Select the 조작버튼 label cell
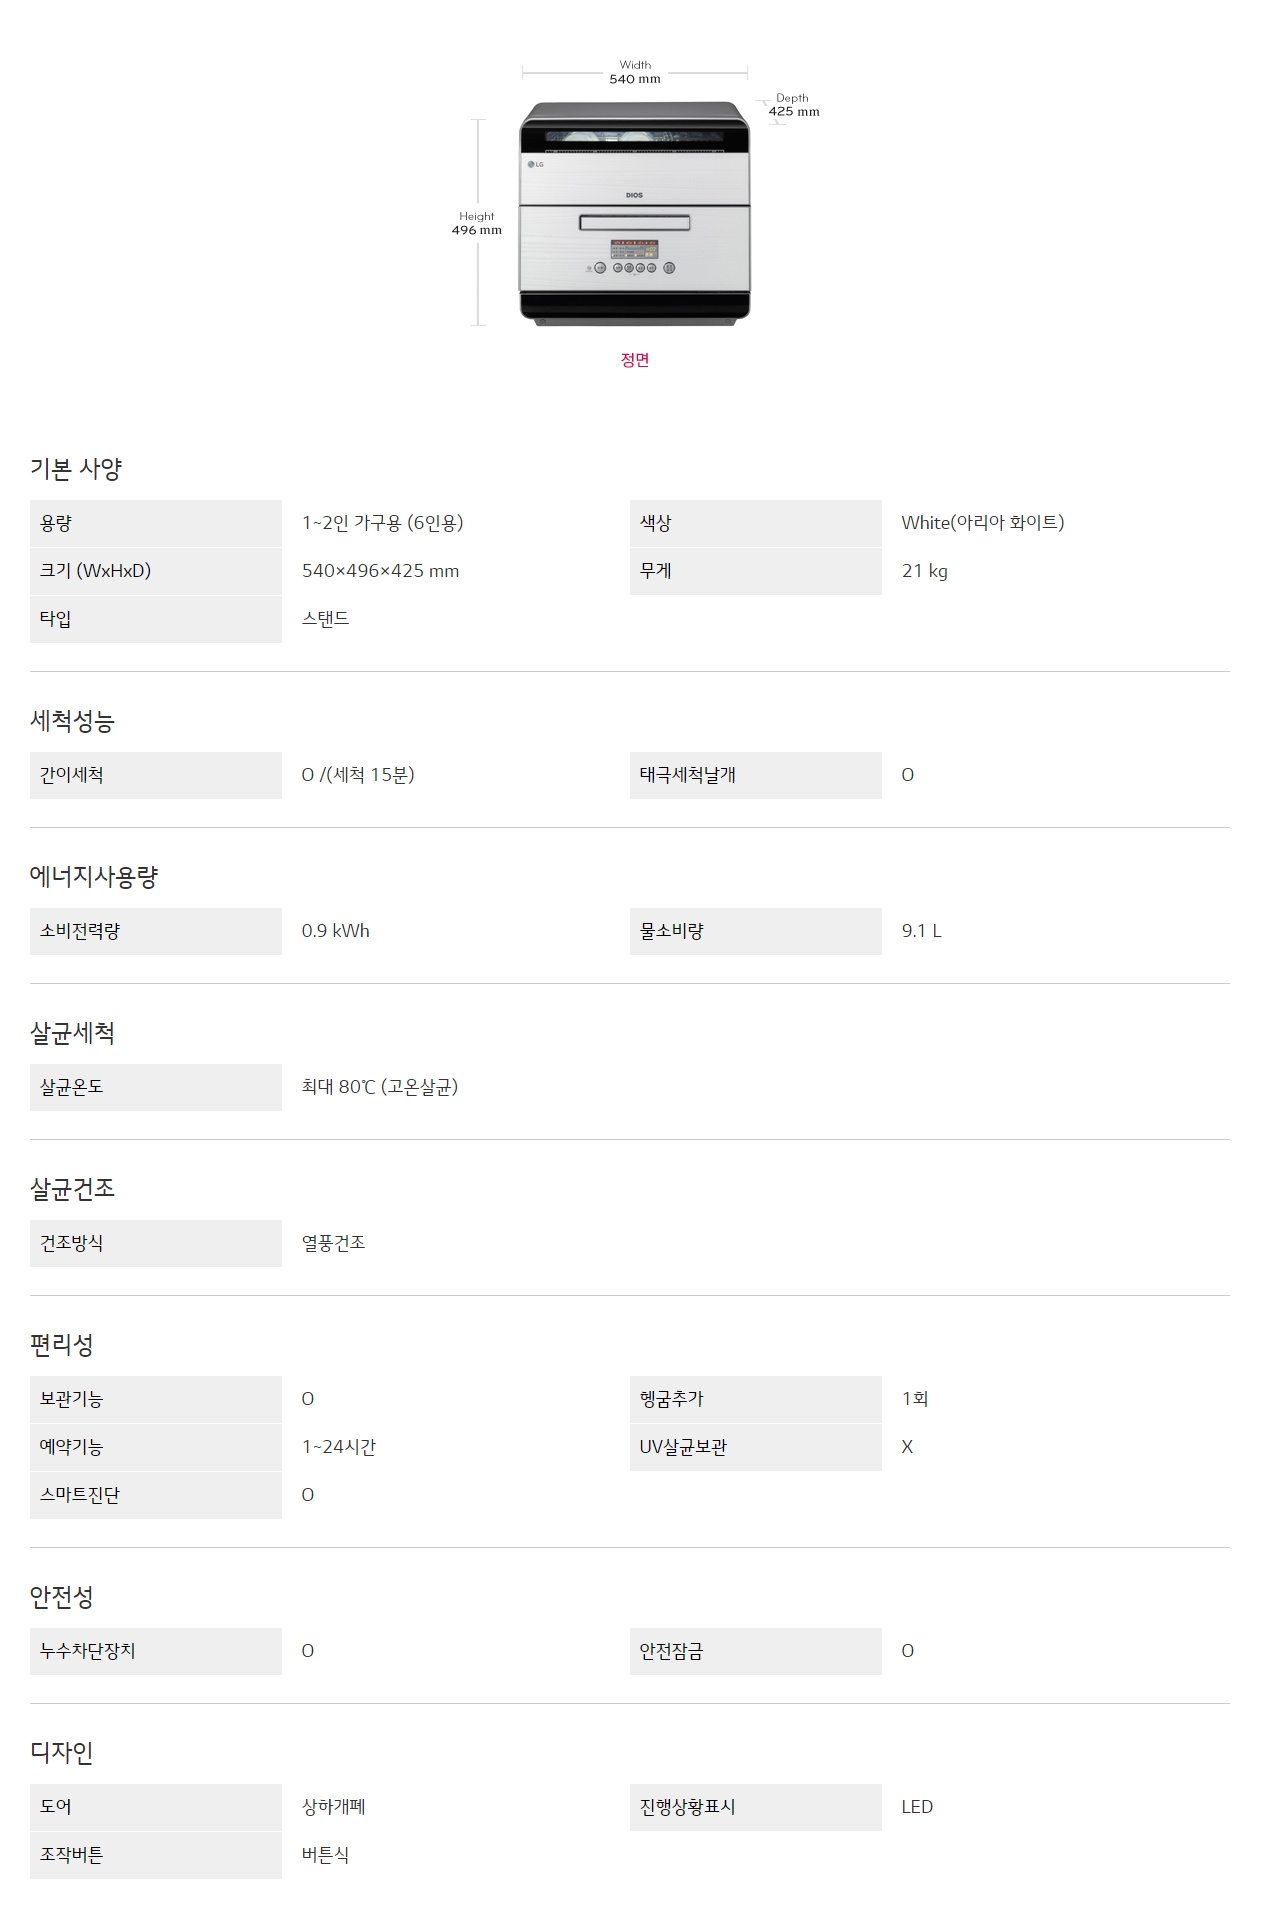Viewport: 1261px width, 1908px height. click(156, 1855)
